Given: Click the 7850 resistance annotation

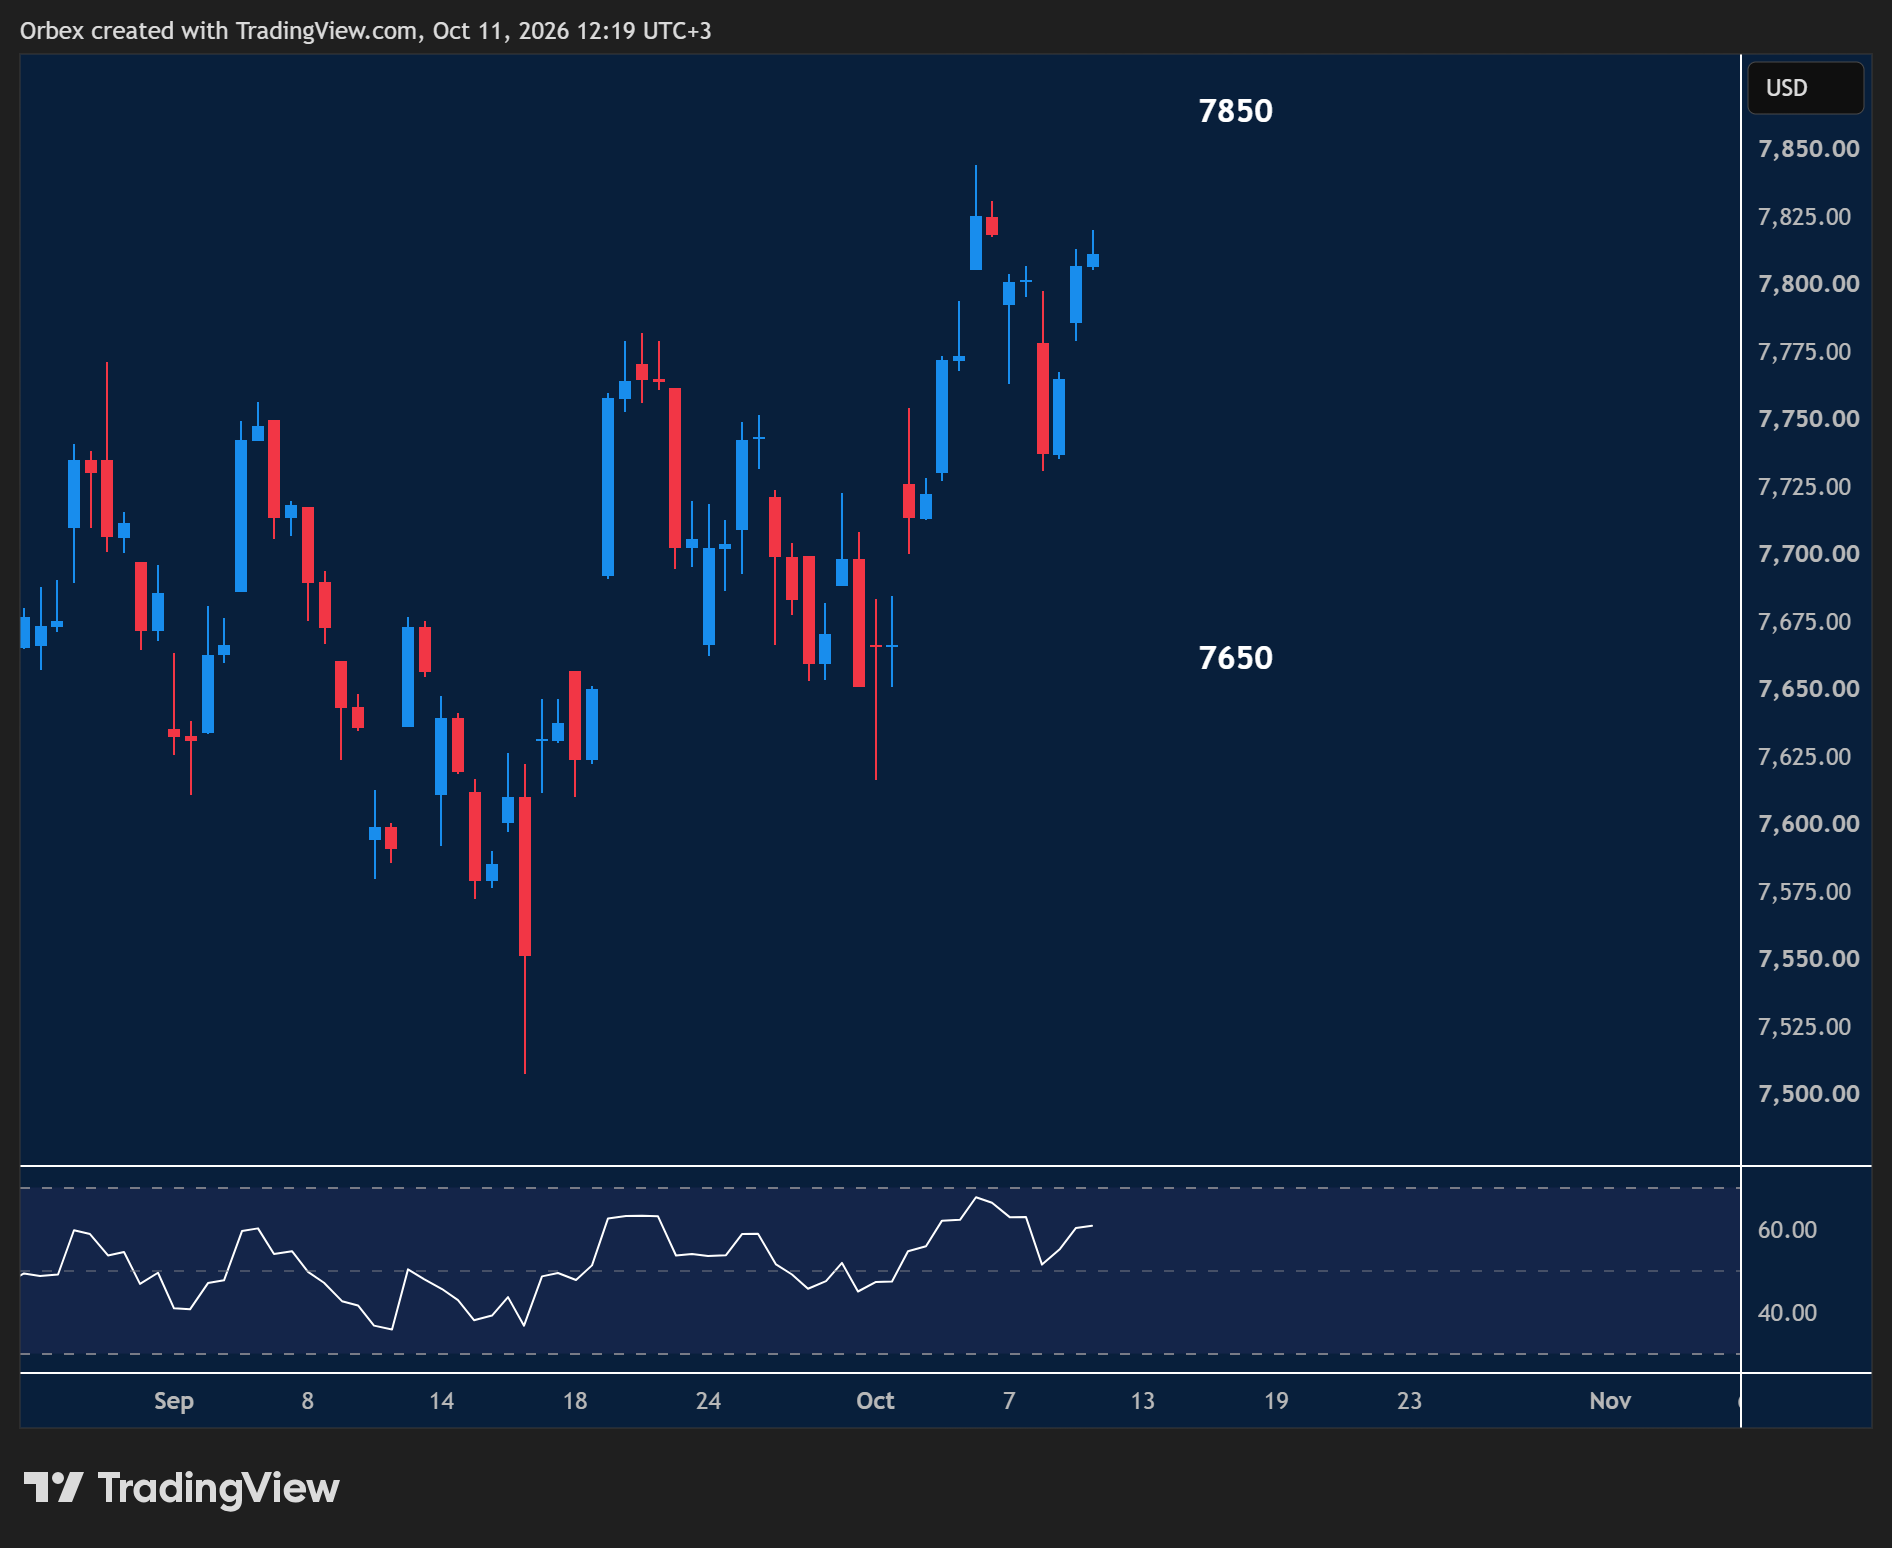Looking at the screenshot, I should click(1235, 111).
